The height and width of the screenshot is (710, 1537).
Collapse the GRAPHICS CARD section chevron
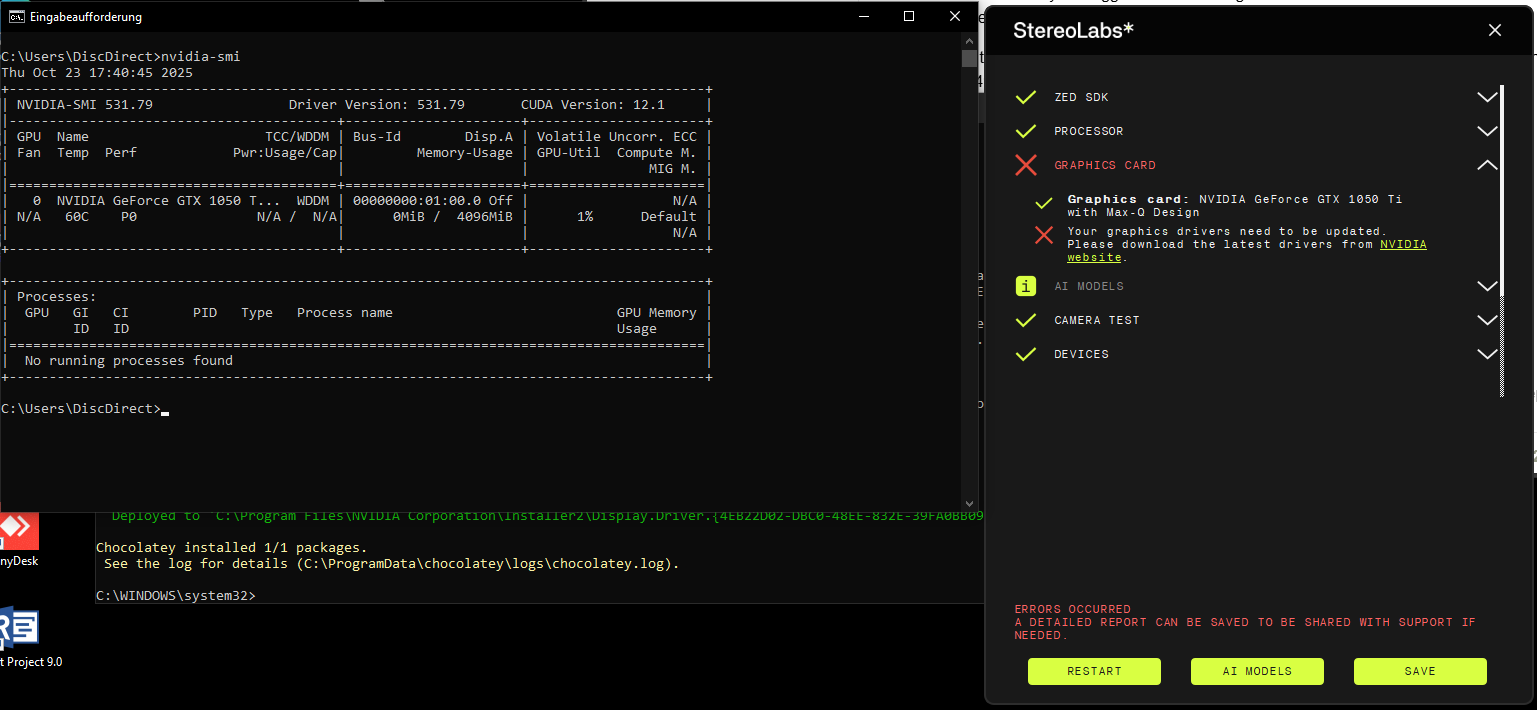coord(1486,166)
